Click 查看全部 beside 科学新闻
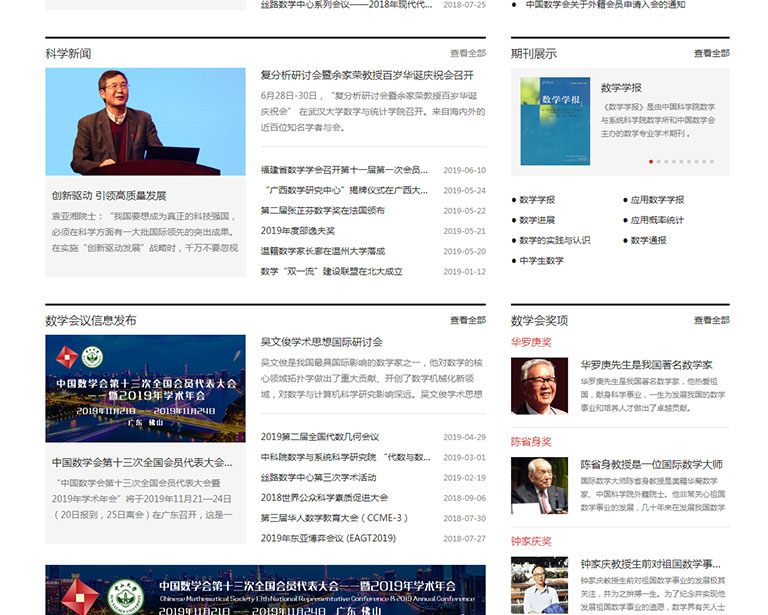The width and height of the screenshot is (768, 615). [x=467, y=53]
